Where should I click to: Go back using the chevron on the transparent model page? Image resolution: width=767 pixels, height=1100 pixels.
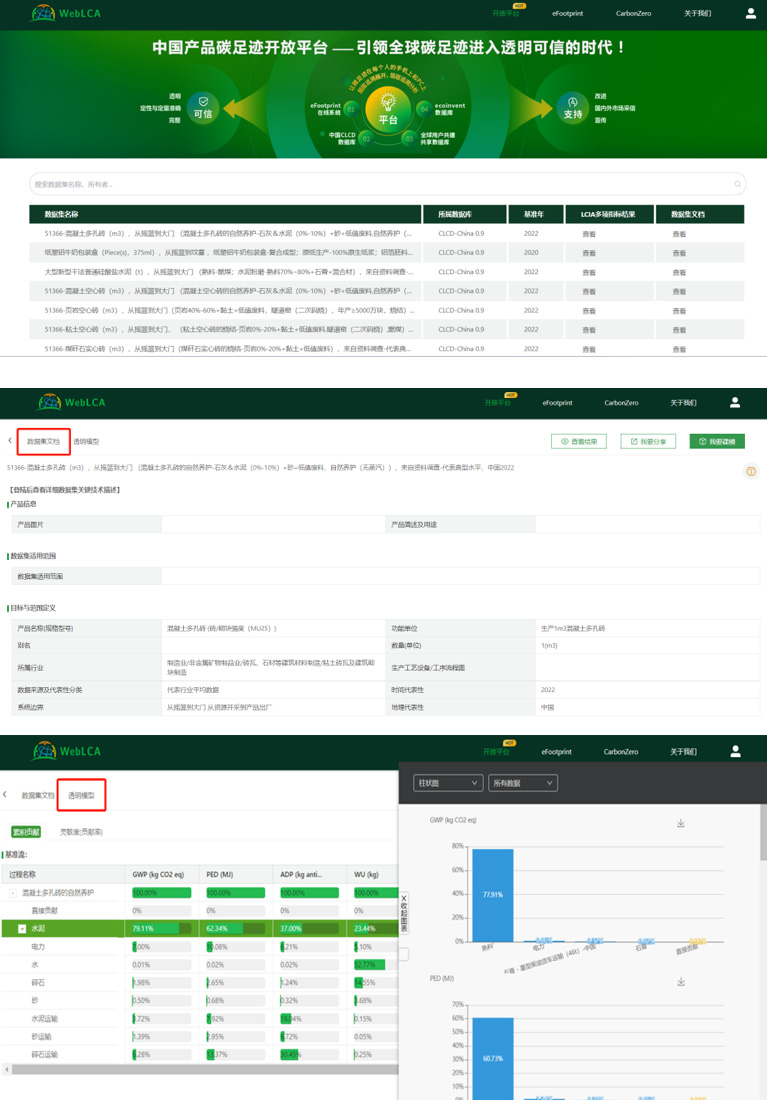pyautogui.click(x=6, y=794)
